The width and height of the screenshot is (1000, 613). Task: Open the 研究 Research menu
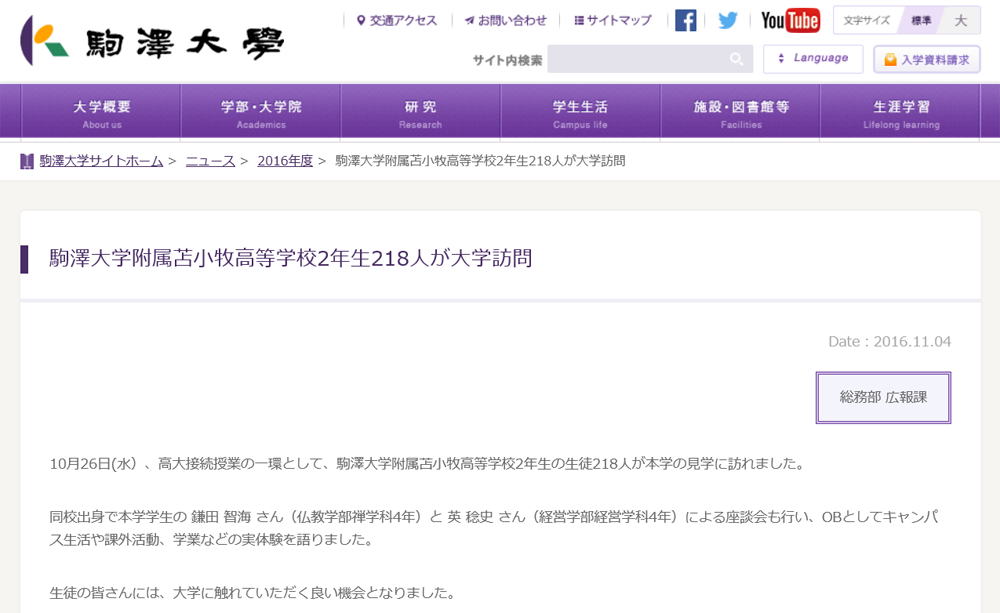pyautogui.click(x=421, y=112)
